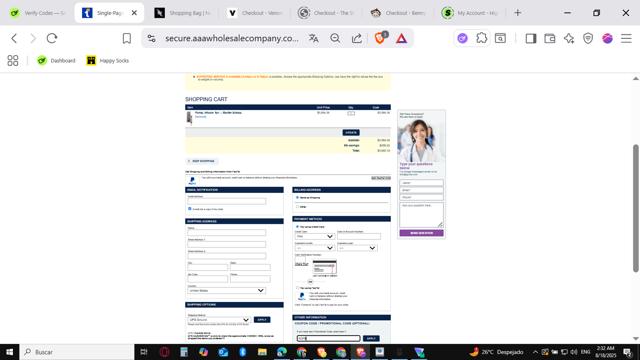This screenshot has width=640, height=360.
Task: Open Task View on taskbar
Action: coord(144,352)
